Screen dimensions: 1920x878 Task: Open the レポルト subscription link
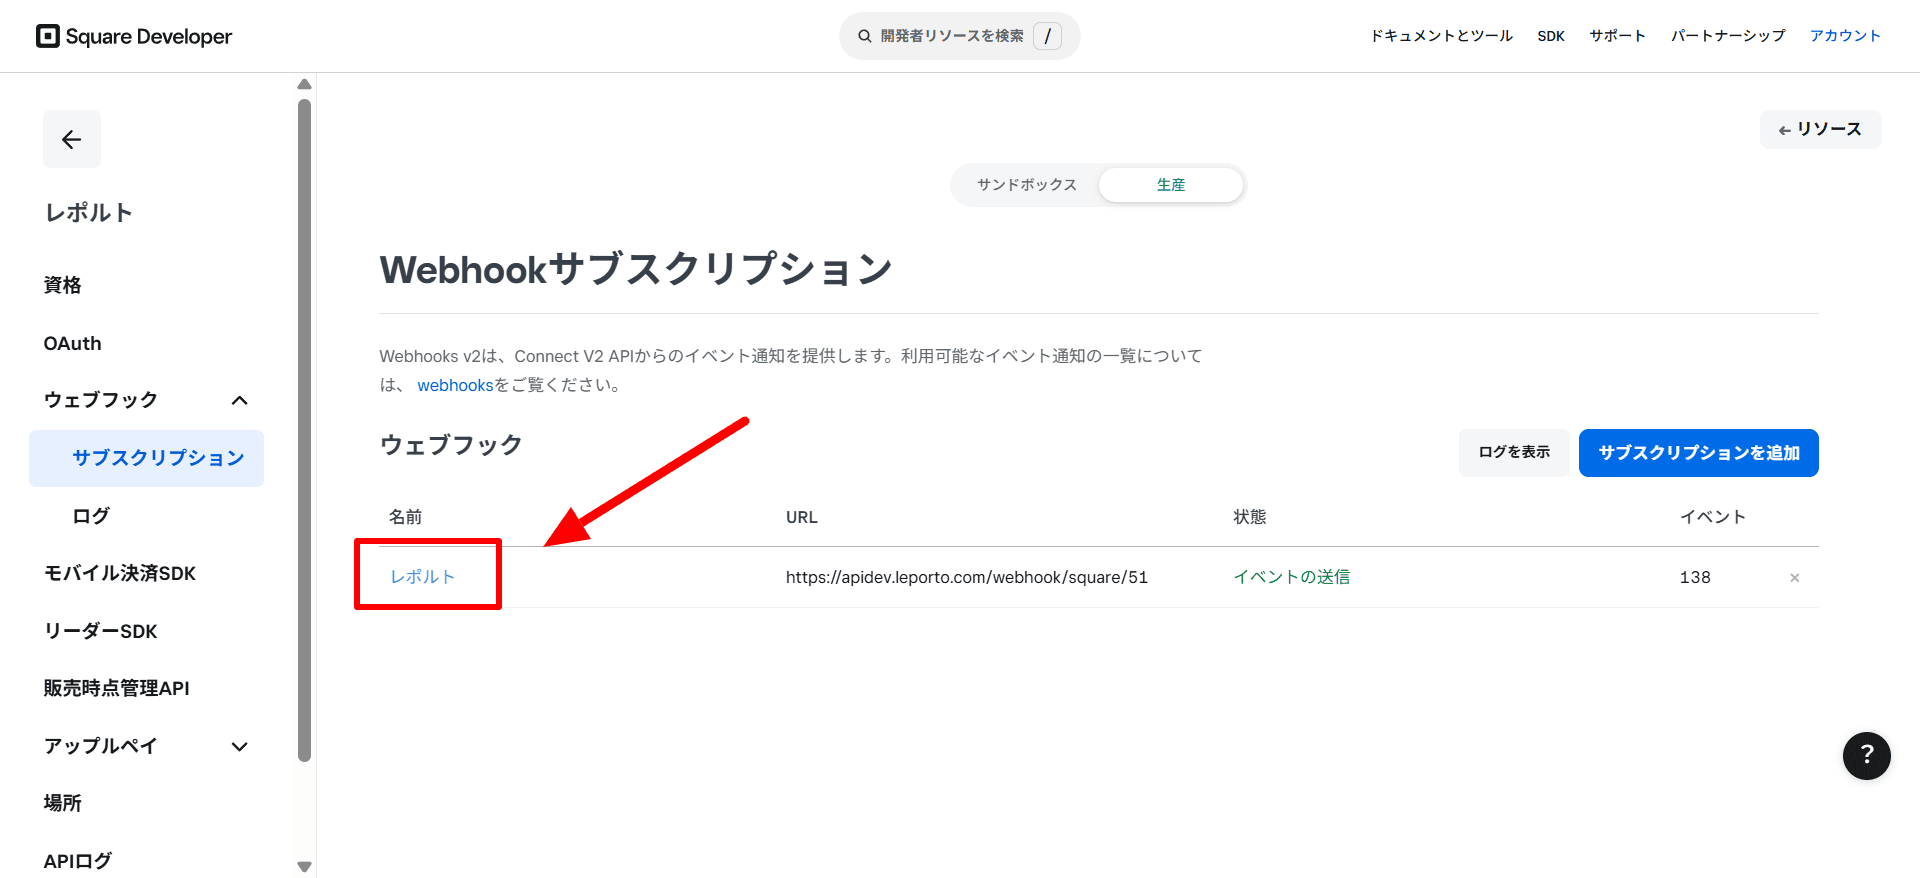click(422, 577)
